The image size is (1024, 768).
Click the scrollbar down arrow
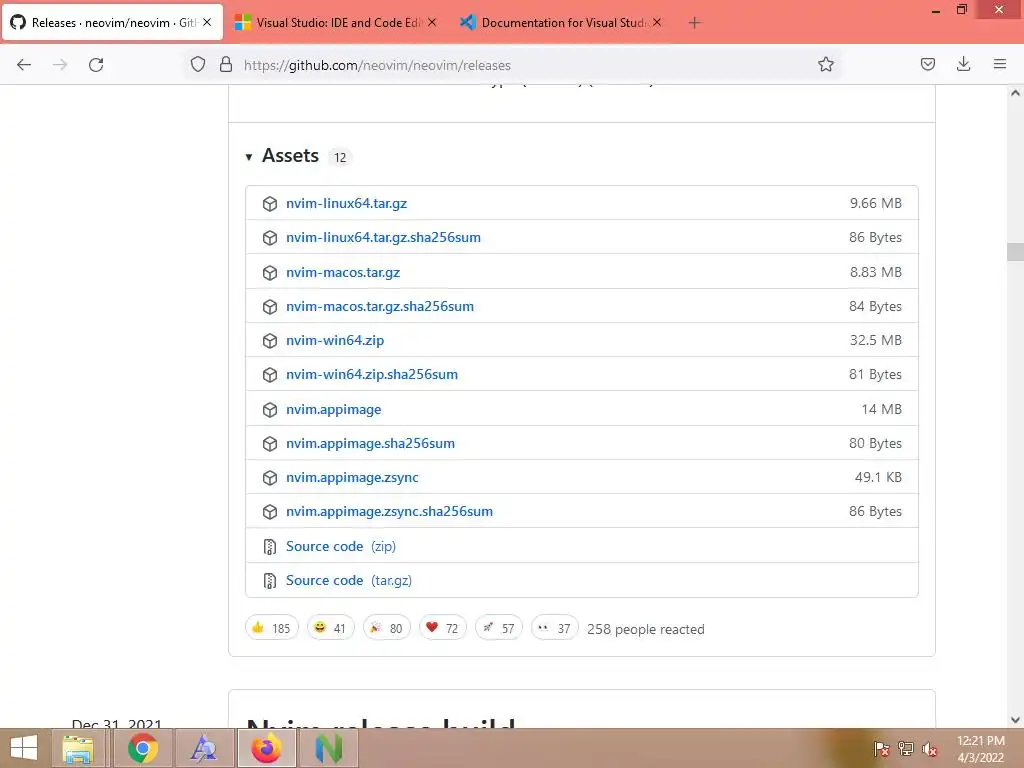click(1015, 720)
